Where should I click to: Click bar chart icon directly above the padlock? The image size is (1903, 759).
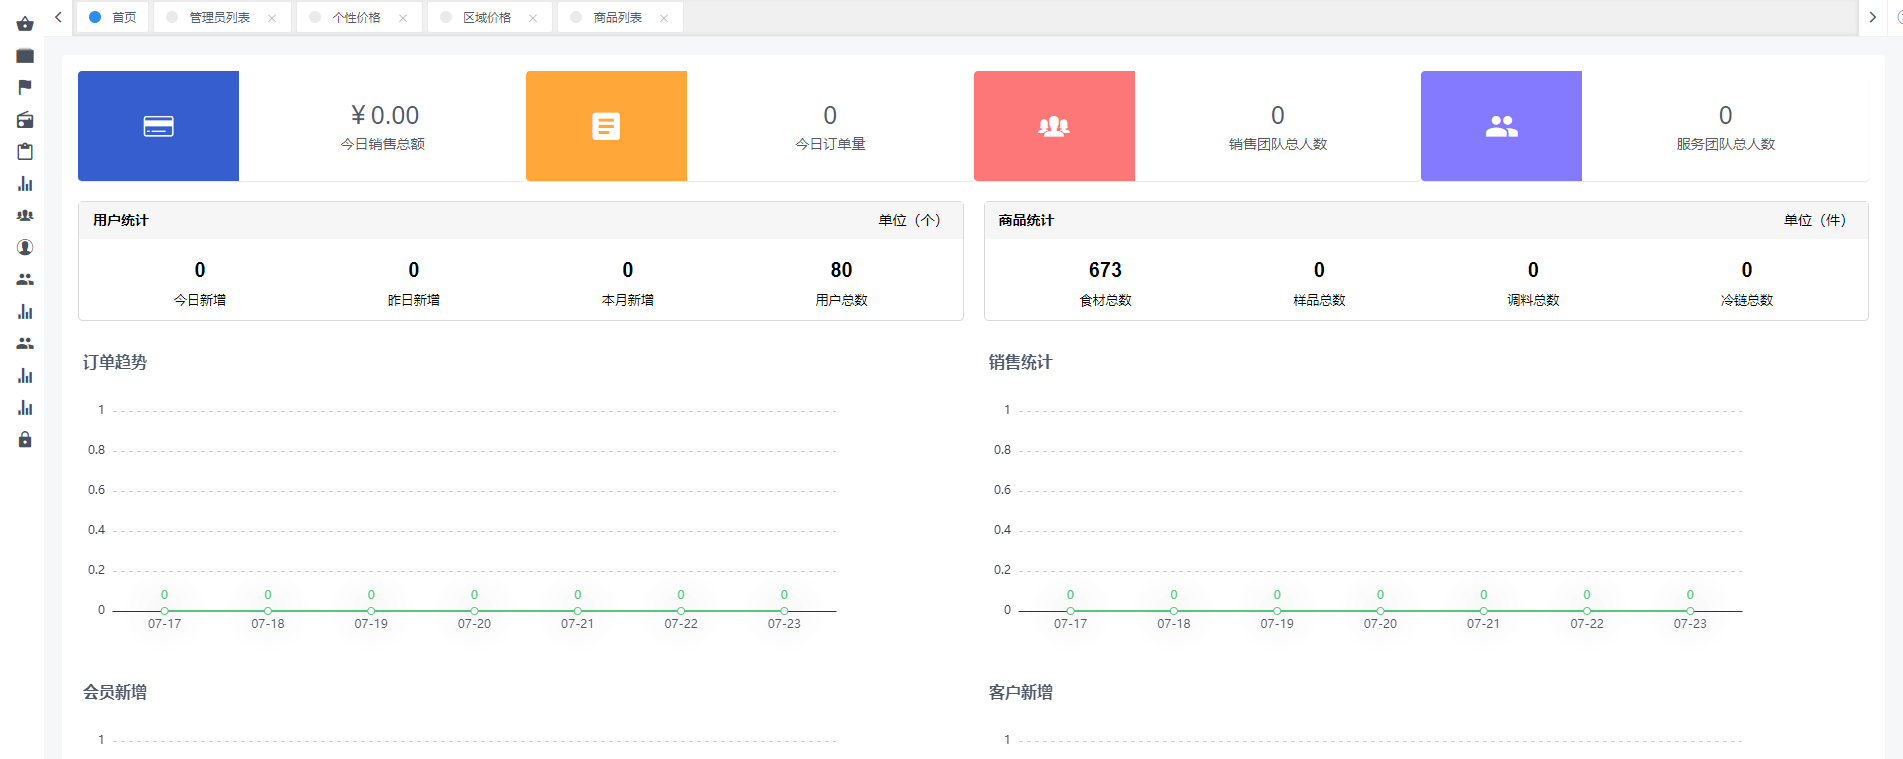[25, 408]
